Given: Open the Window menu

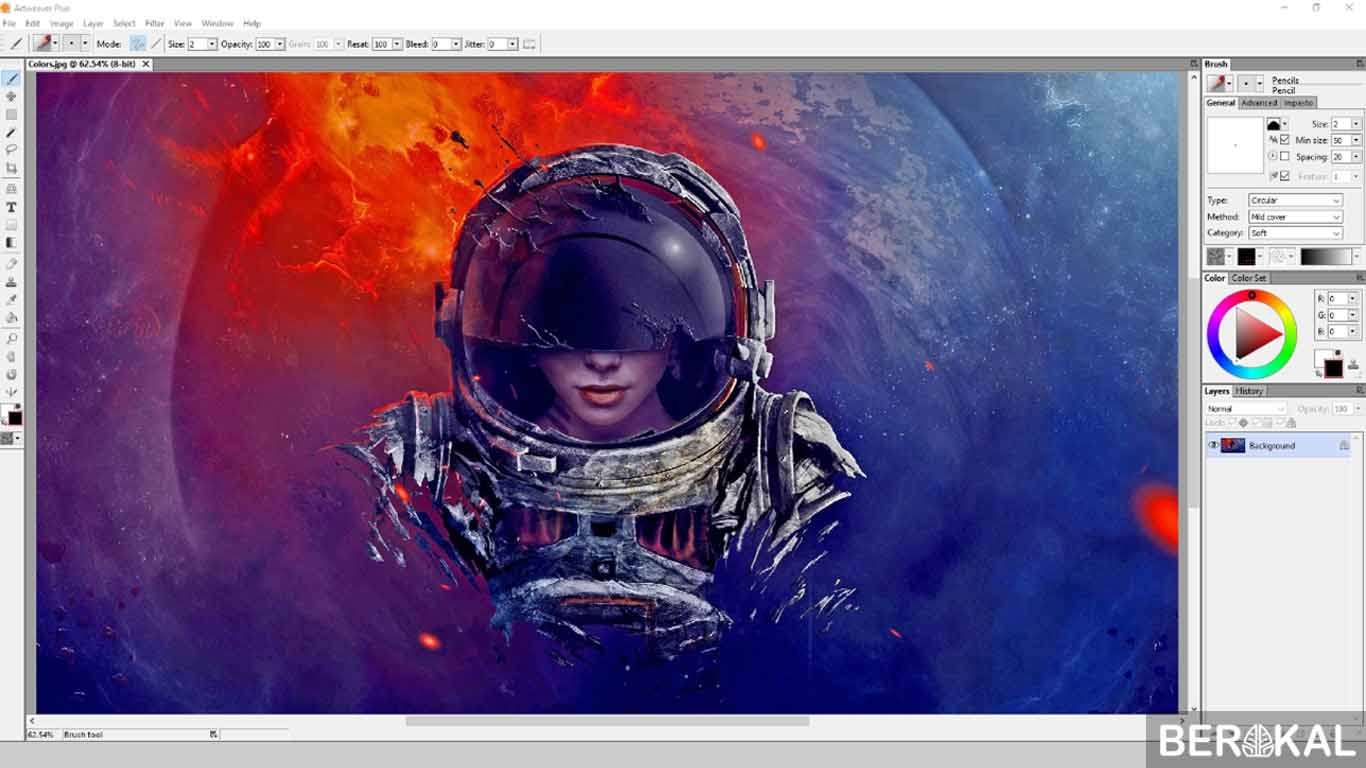Looking at the screenshot, I should tap(217, 23).
